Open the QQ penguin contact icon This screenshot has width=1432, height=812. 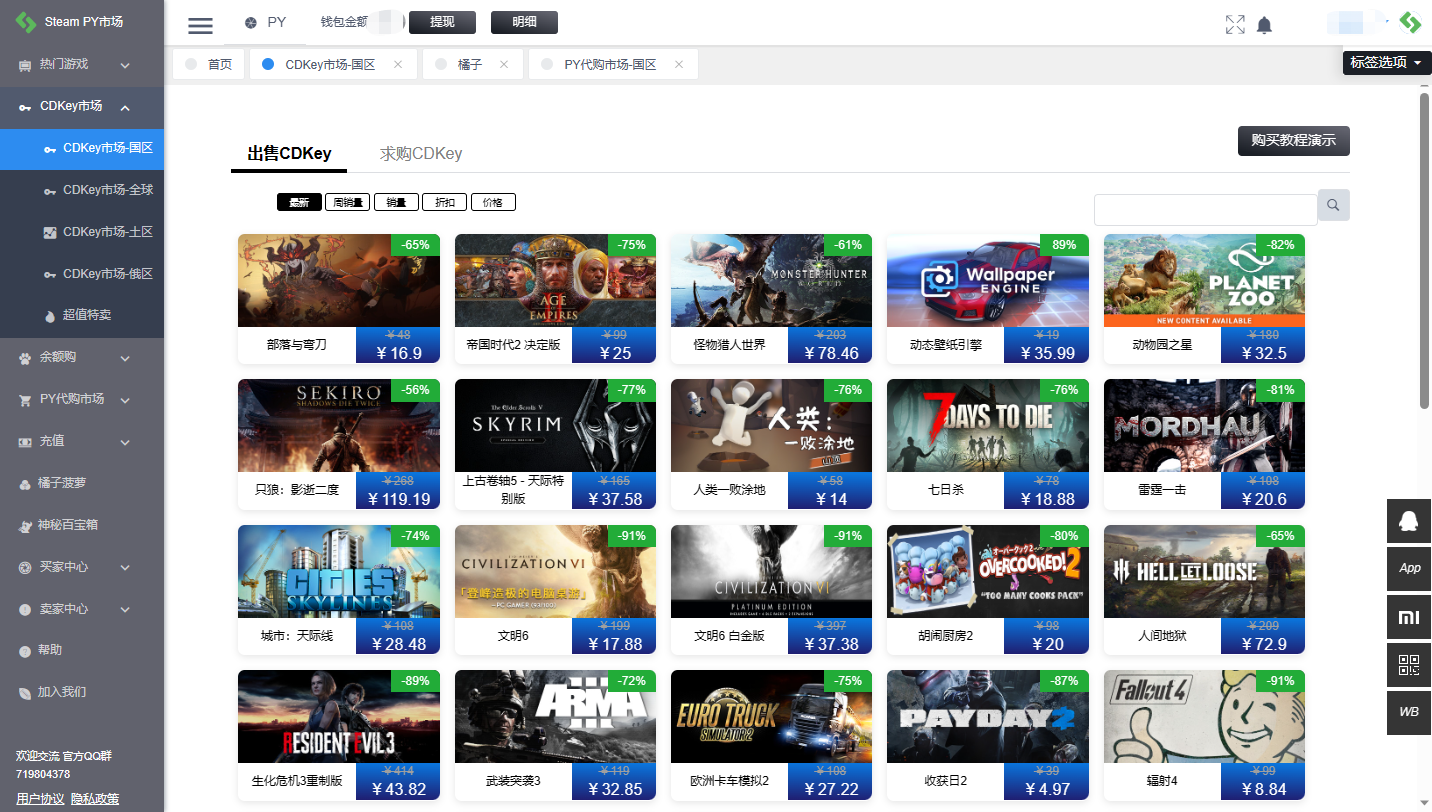[x=1409, y=521]
